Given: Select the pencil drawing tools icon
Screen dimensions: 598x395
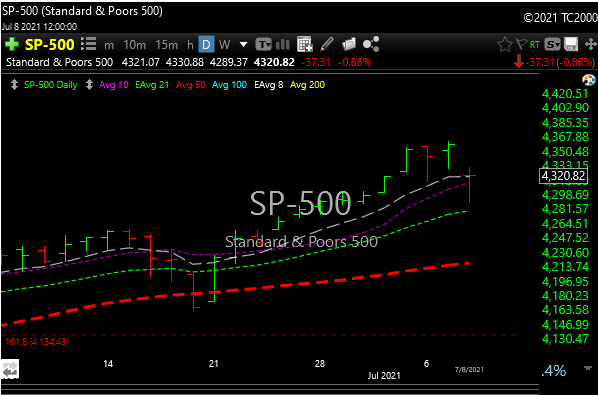Looking at the screenshot, I should click(327, 44).
